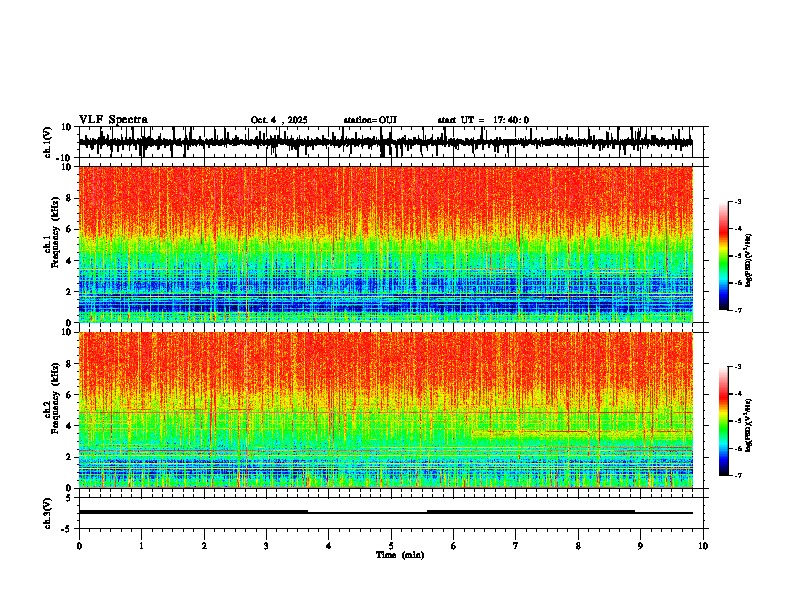Click the ch.2 spectrogram color scale bar

tap(723, 421)
